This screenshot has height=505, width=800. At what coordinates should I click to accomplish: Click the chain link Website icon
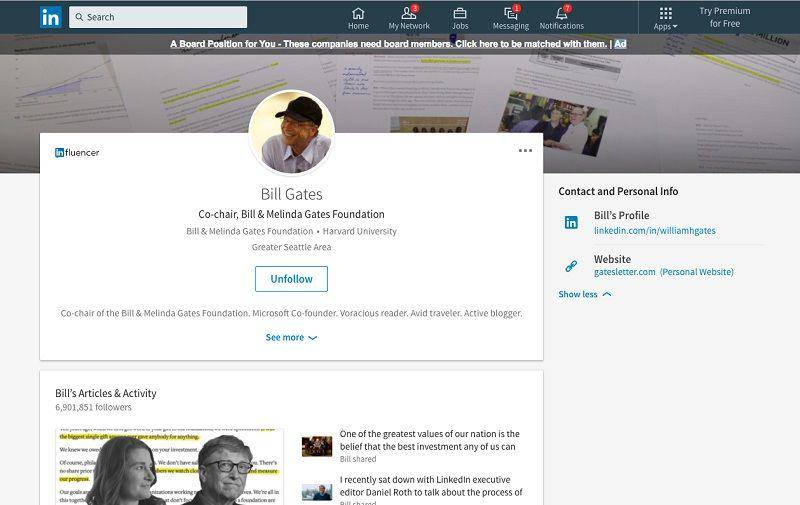[571, 266]
